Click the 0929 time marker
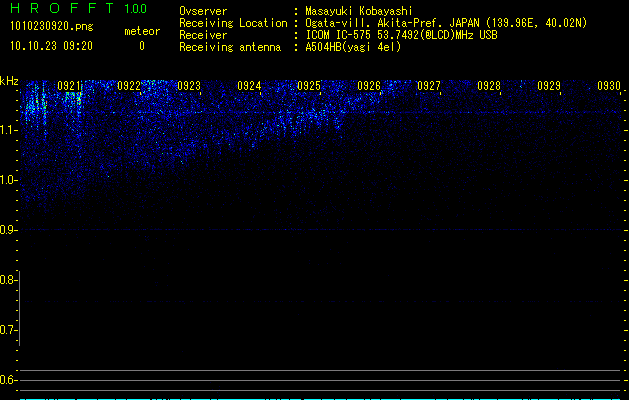Viewport: 629px width, 400px height. [x=549, y=86]
